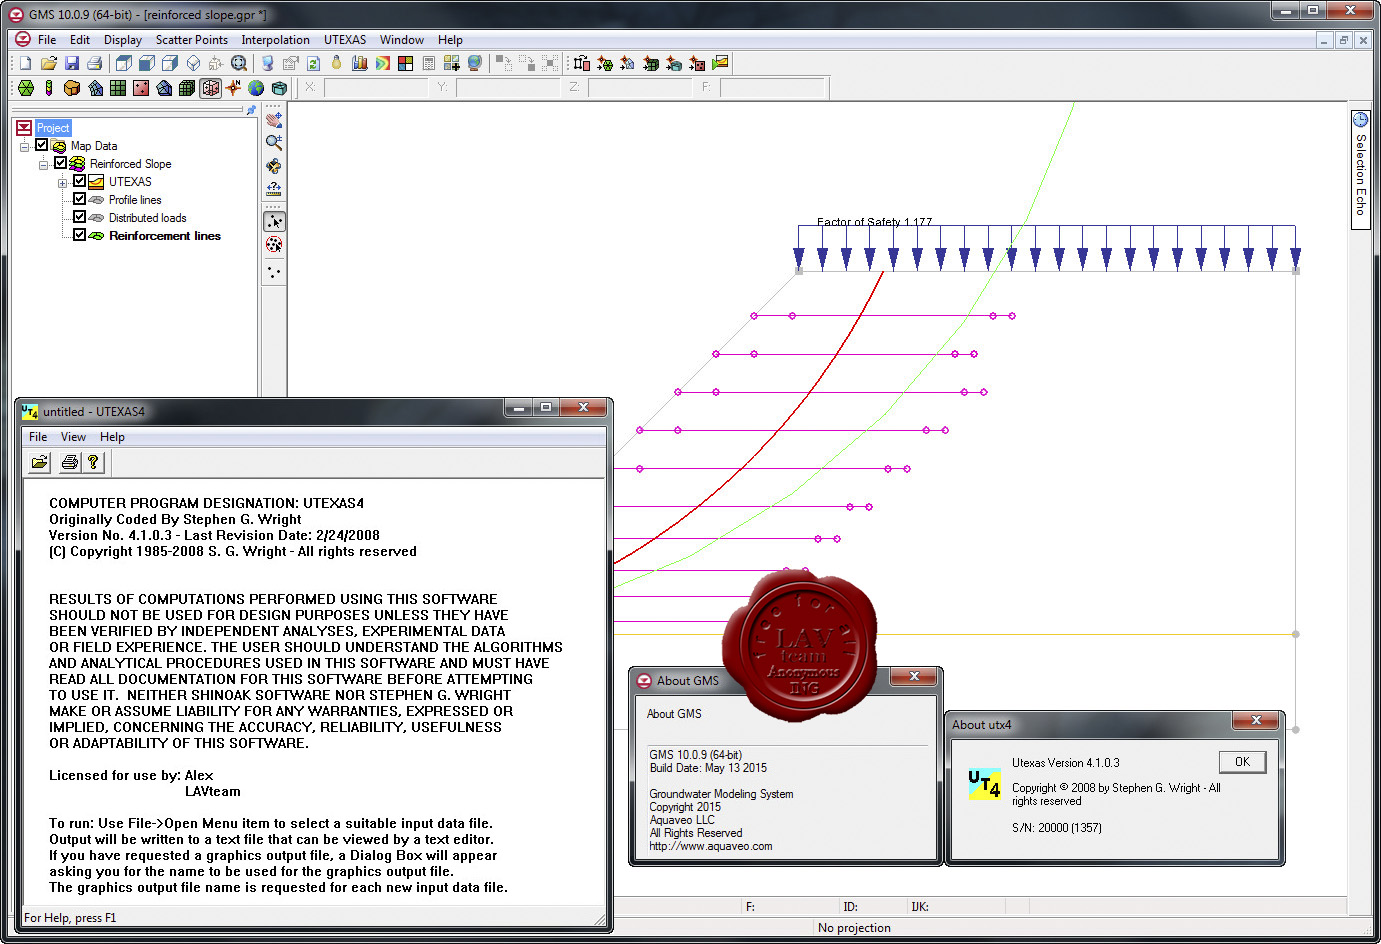This screenshot has width=1381, height=944.
Task: Open the bar chart plot wizard icon
Action: 360,63
